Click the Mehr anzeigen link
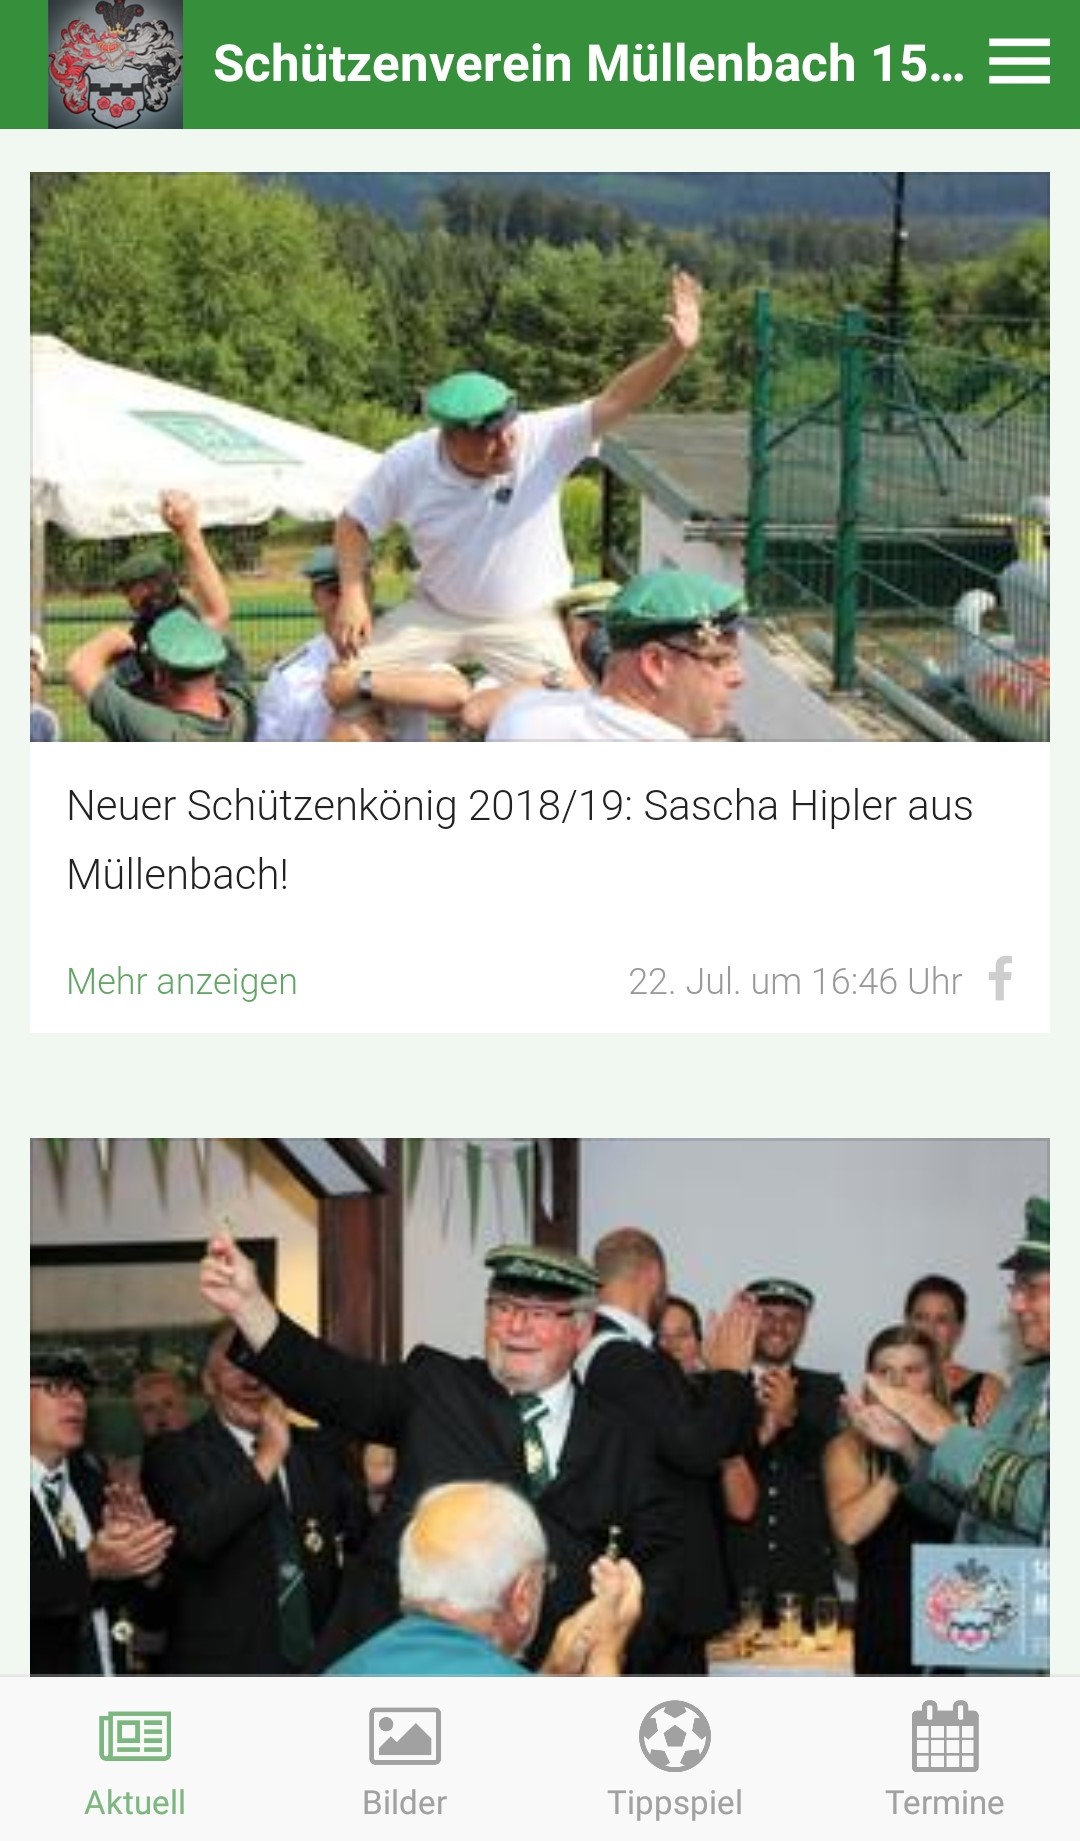1080x1841 pixels. 182,981
